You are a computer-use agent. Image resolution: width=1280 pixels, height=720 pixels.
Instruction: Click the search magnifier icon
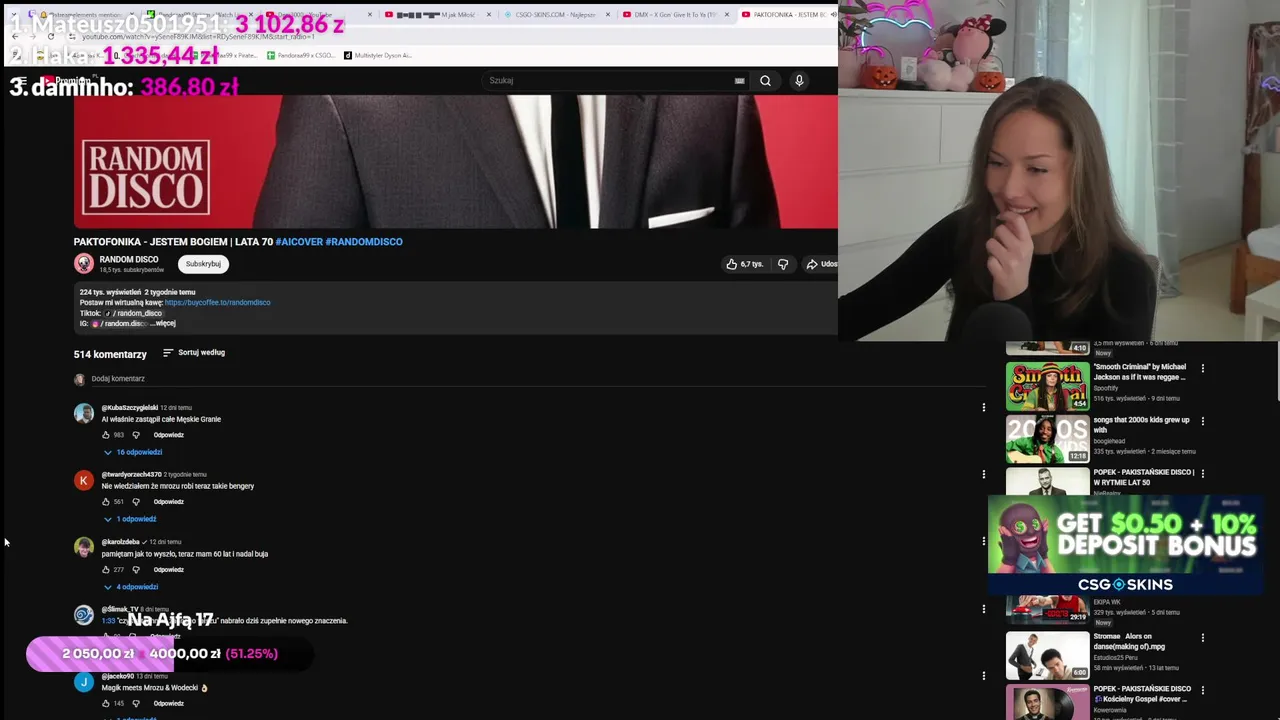tap(765, 81)
